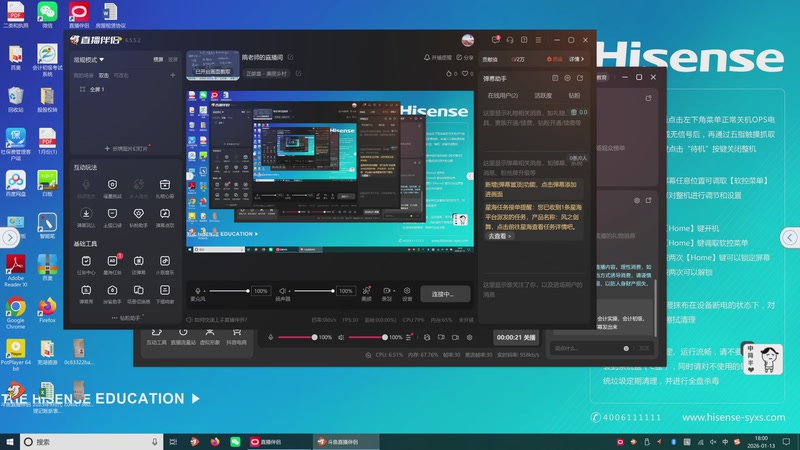The width and height of the screenshot is (800, 450).
Task: Open the 场景切换器 scene switcher tool
Action: 138,293
